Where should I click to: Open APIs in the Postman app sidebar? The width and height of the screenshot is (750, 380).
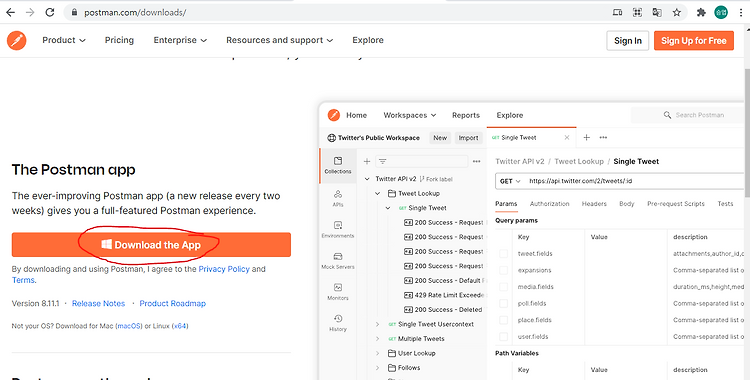coord(338,198)
